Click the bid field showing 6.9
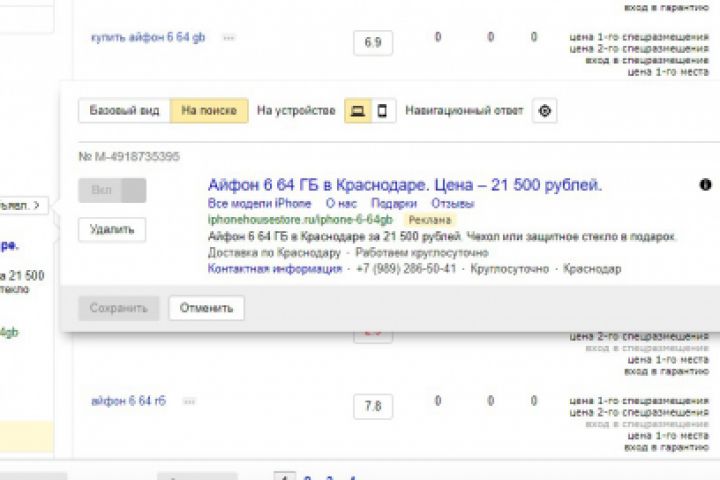Viewport: 720px width, 480px height. (x=373, y=42)
